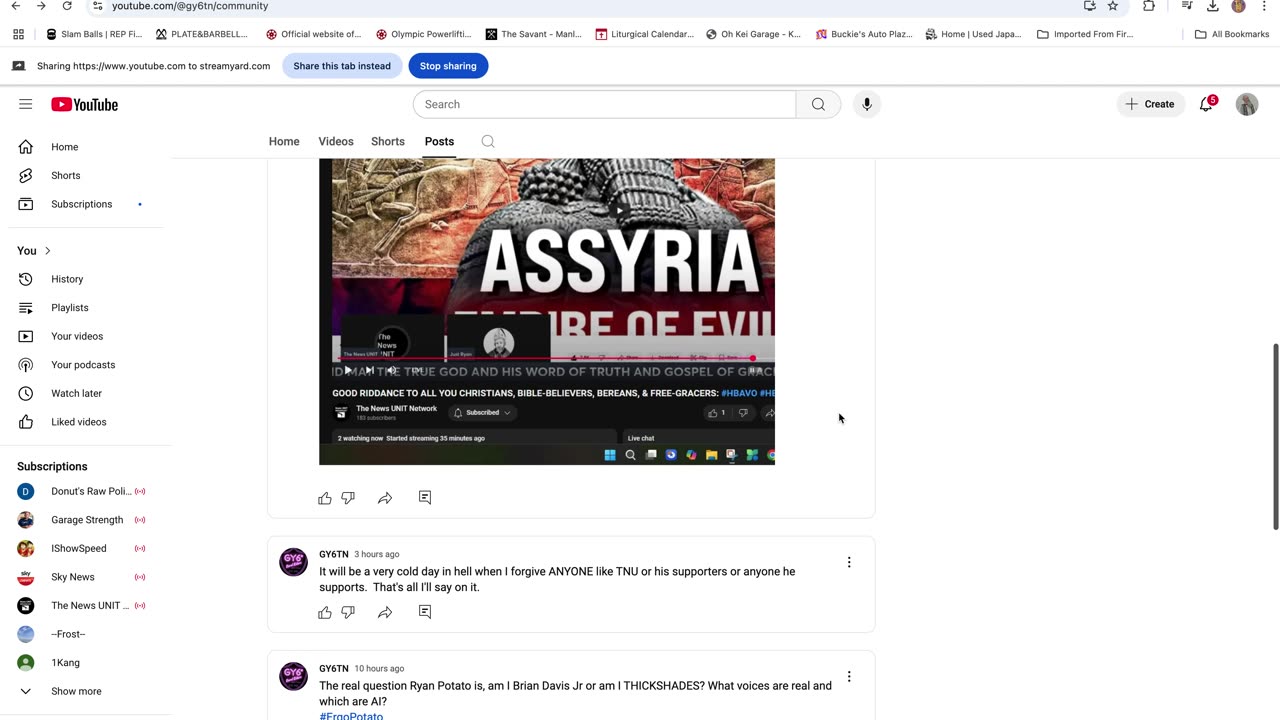
Task: Open the notifications bell
Action: pos(1206,104)
